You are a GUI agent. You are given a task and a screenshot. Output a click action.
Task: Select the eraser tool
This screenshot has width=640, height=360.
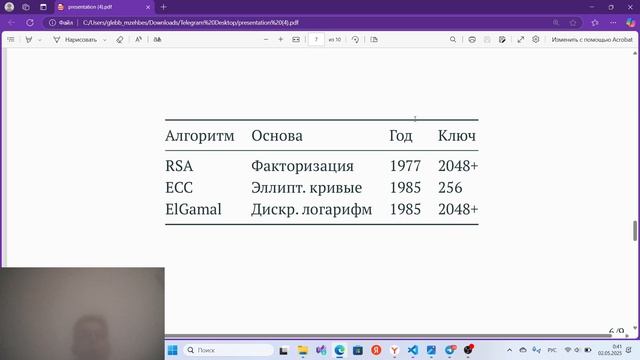click(120, 40)
